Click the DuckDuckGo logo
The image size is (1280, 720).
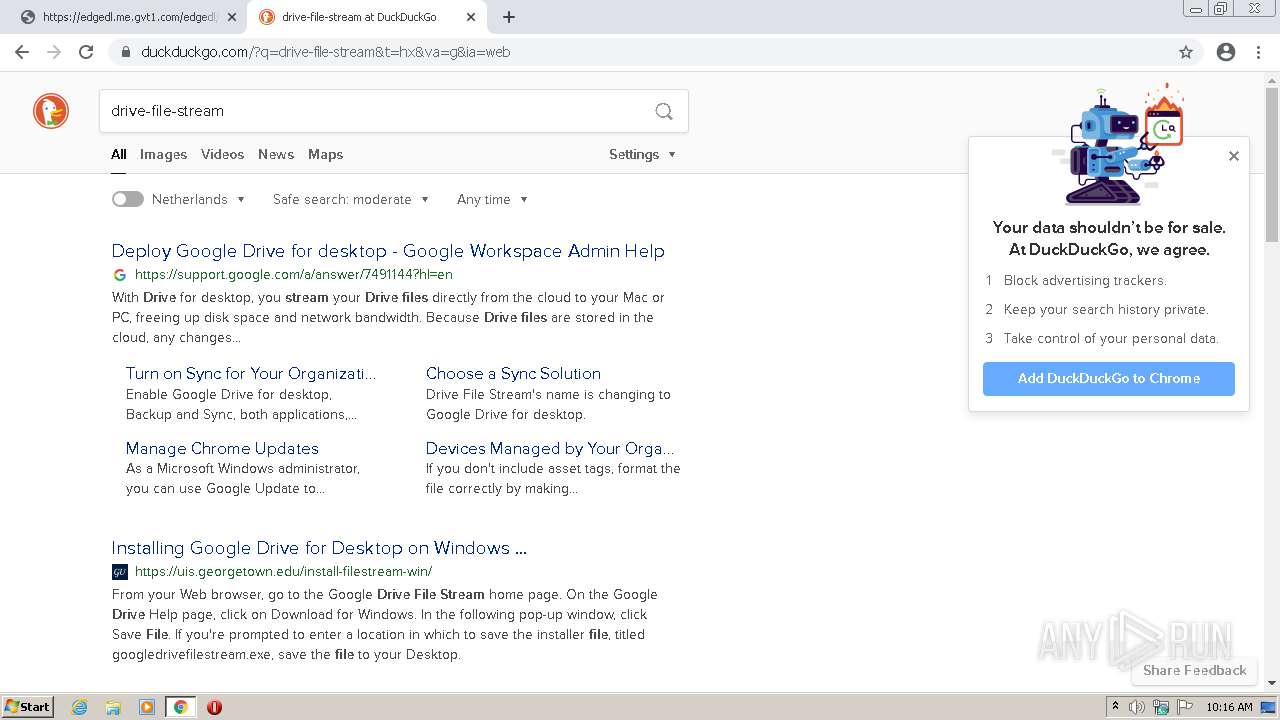coord(51,111)
